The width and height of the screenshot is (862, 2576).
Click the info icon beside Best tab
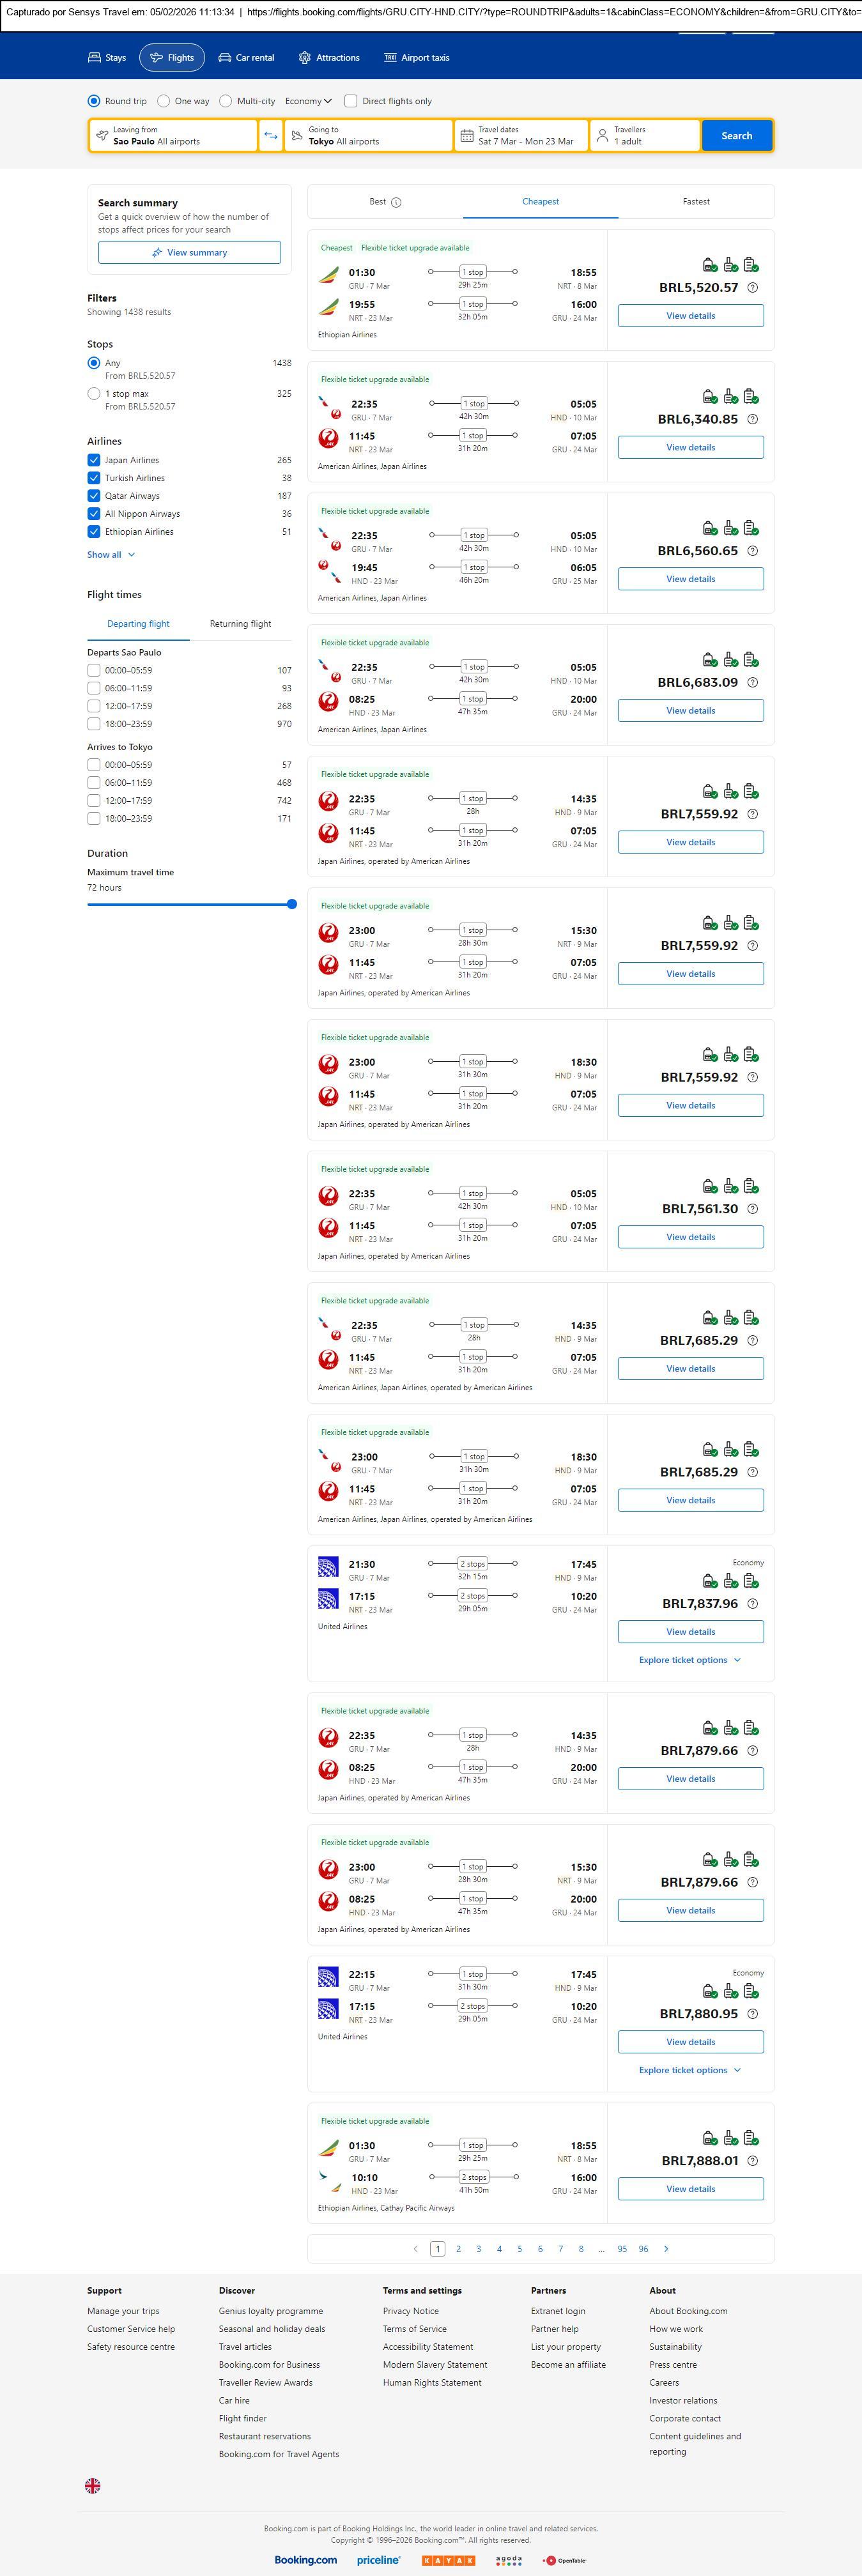[x=396, y=202]
